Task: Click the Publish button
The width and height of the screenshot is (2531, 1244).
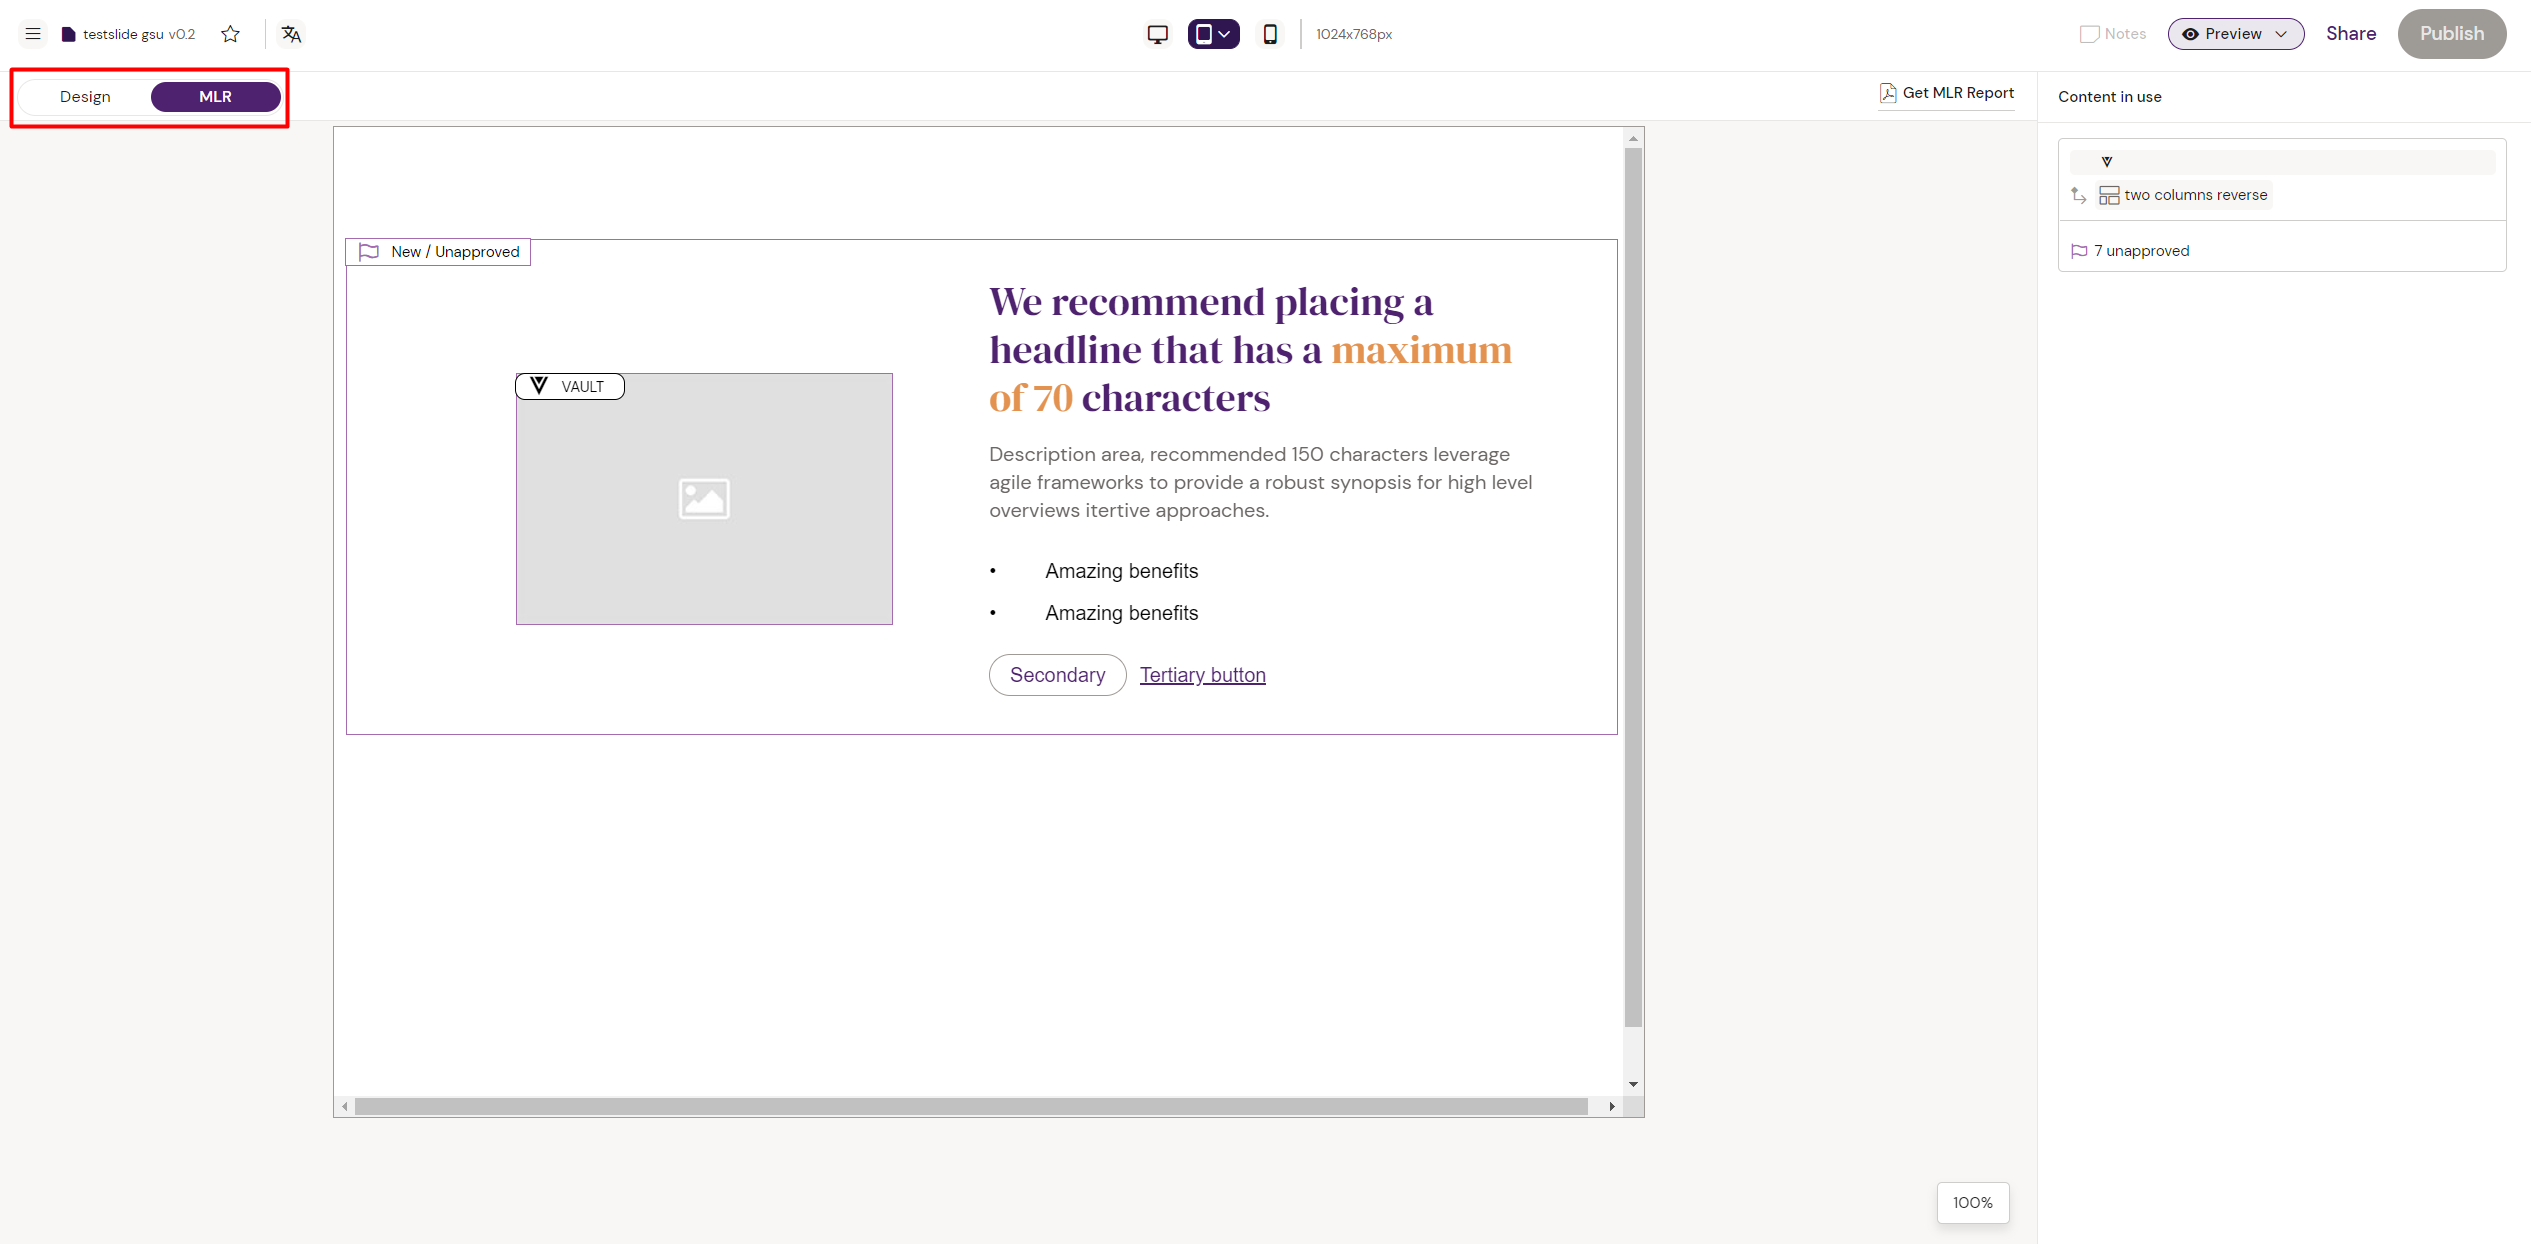Action: coord(2451,34)
